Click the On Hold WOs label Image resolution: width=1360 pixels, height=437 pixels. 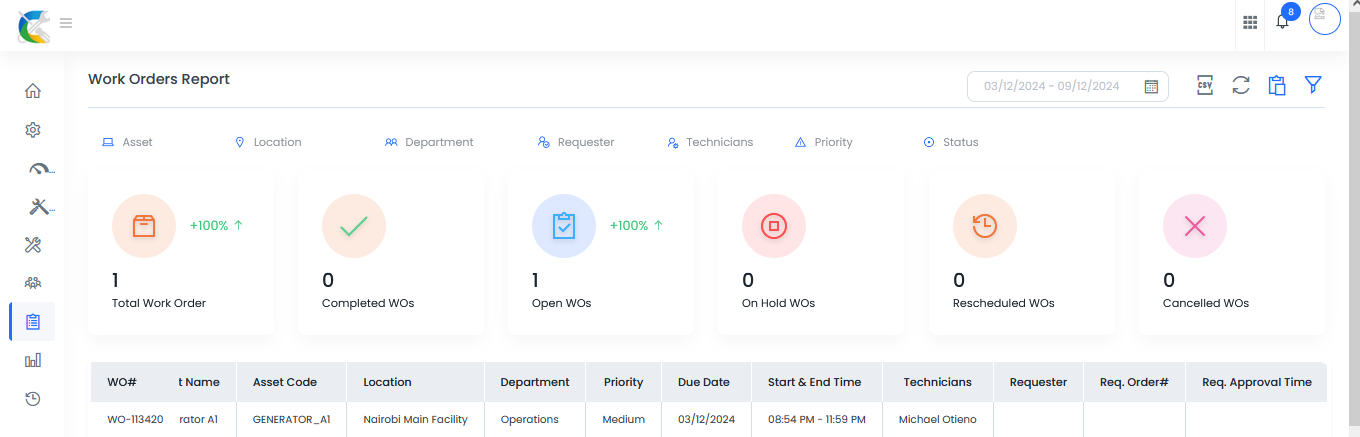click(x=779, y=303)
